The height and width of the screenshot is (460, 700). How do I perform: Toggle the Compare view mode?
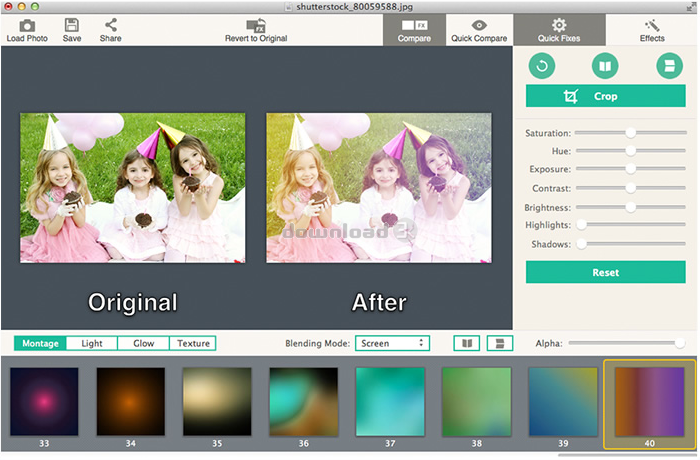point(414,29)
